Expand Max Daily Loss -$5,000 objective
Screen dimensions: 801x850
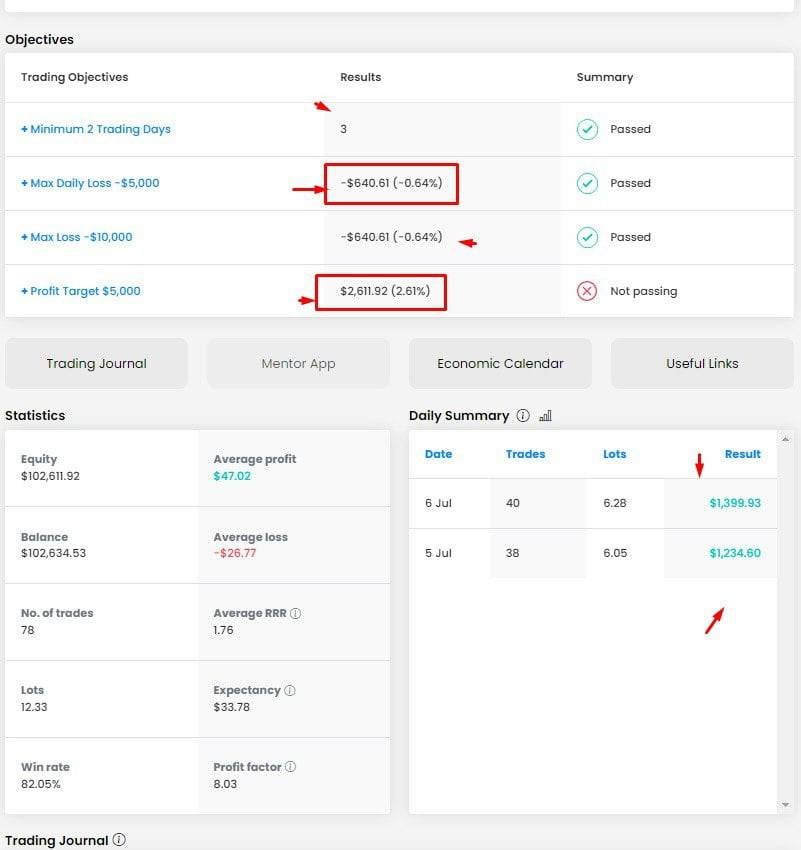click(x=90, y=183)
